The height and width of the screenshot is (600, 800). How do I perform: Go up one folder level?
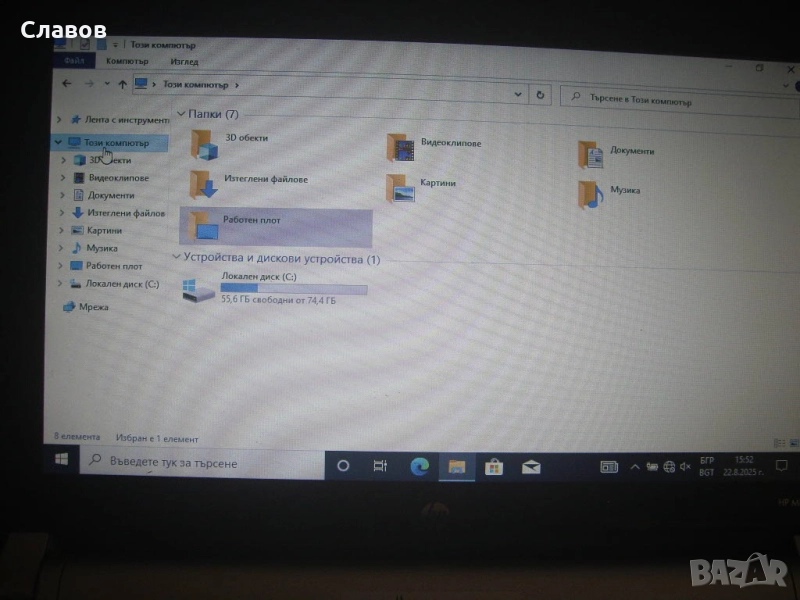click(122, 84)
